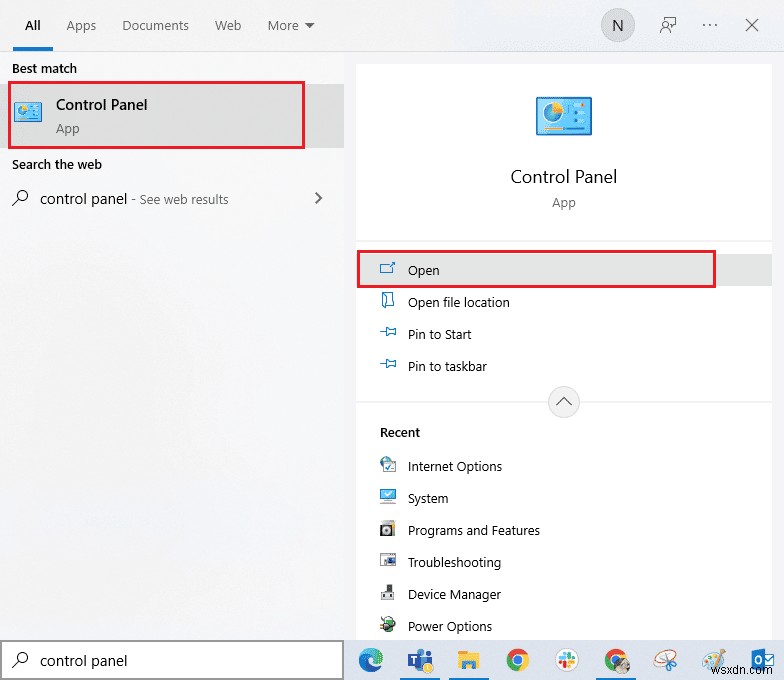This screenshot has width=784, height=680.
Task: Click the Pin to Start pin icon
Action: pyautogui.click(x=388, y=332)
